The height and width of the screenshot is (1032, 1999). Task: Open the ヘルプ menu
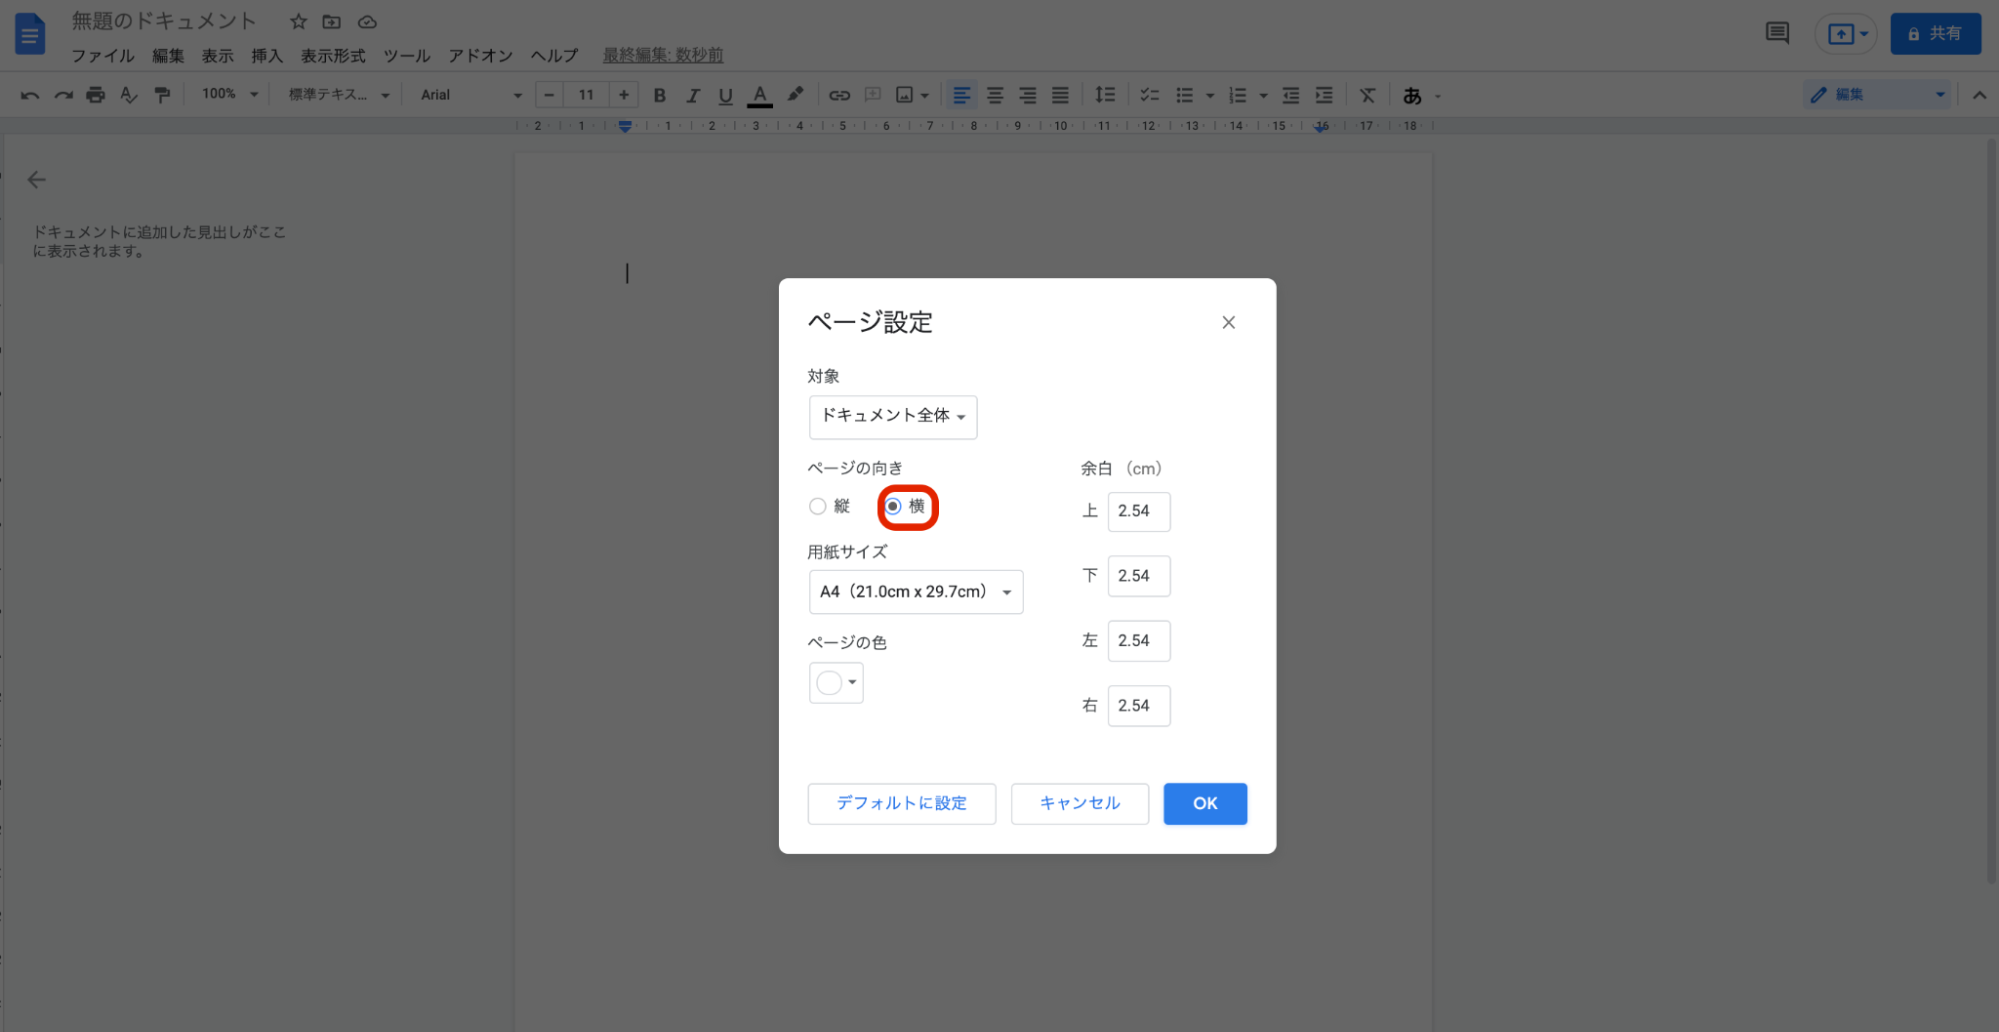pos(554,56)
